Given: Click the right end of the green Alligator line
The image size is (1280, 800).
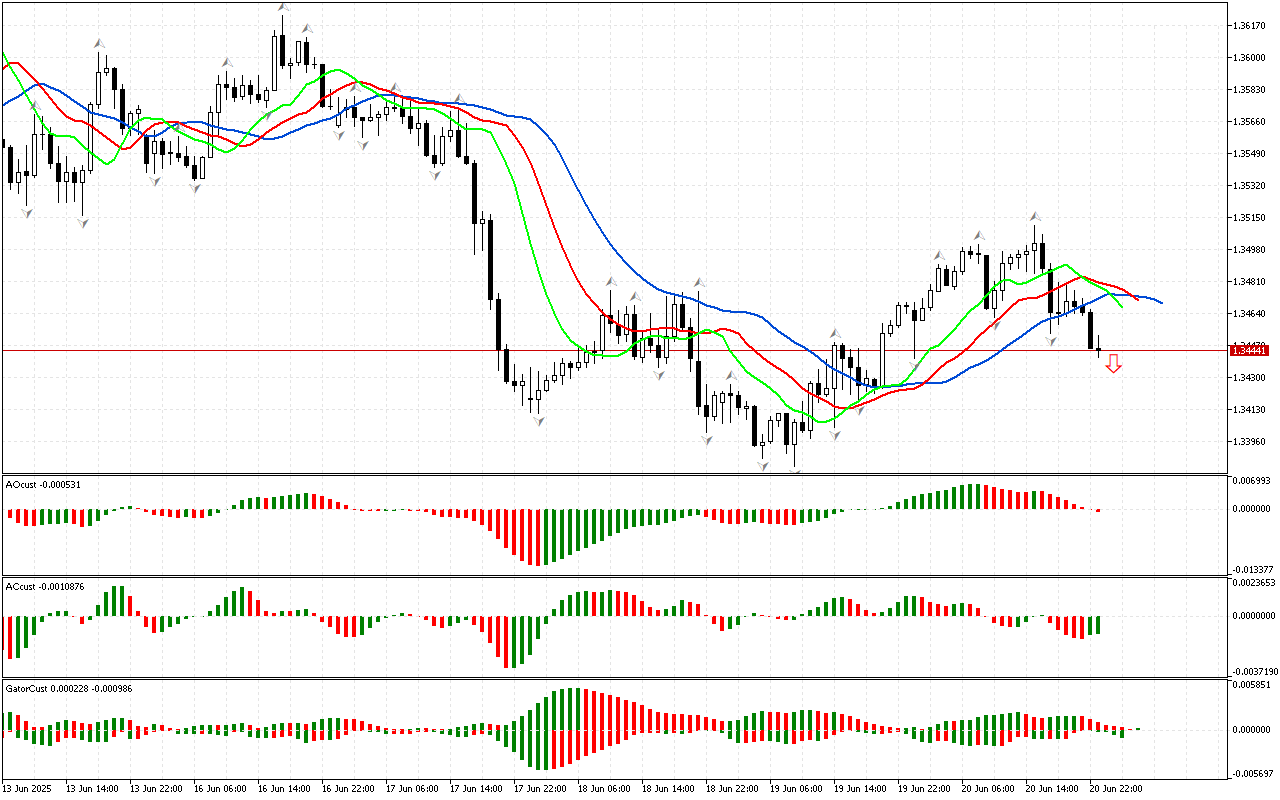Looking at the screenshot, I should (x=1121, y=306).
